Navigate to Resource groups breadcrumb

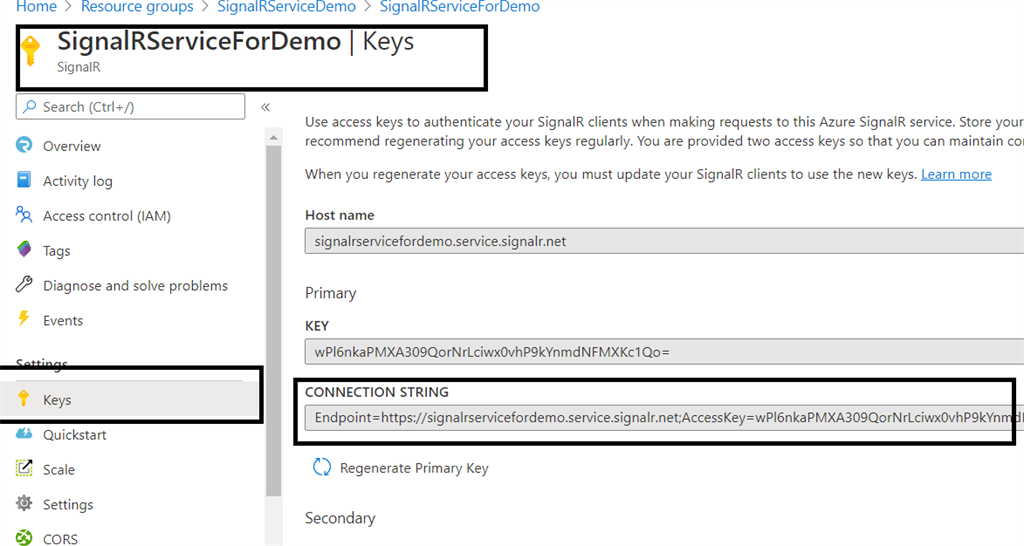(137, 7)
